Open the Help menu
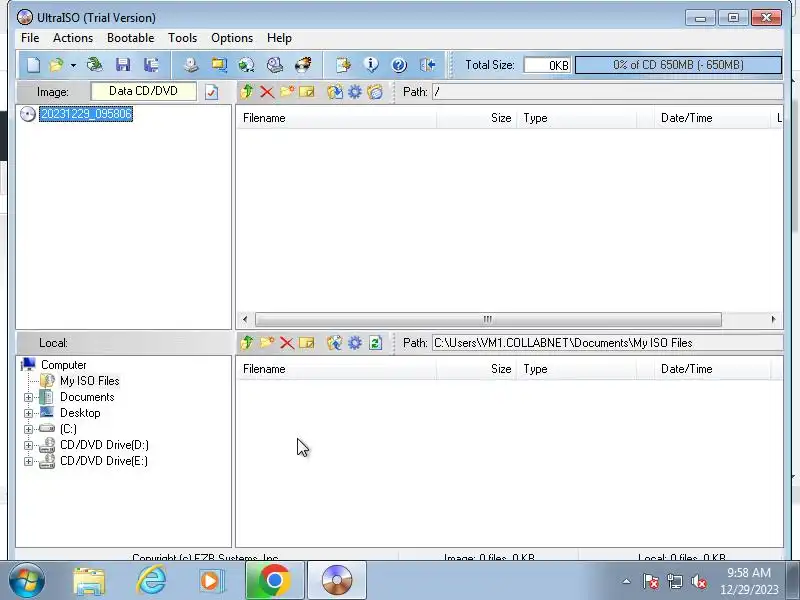 pyautogui.click(x=279, y=38)
